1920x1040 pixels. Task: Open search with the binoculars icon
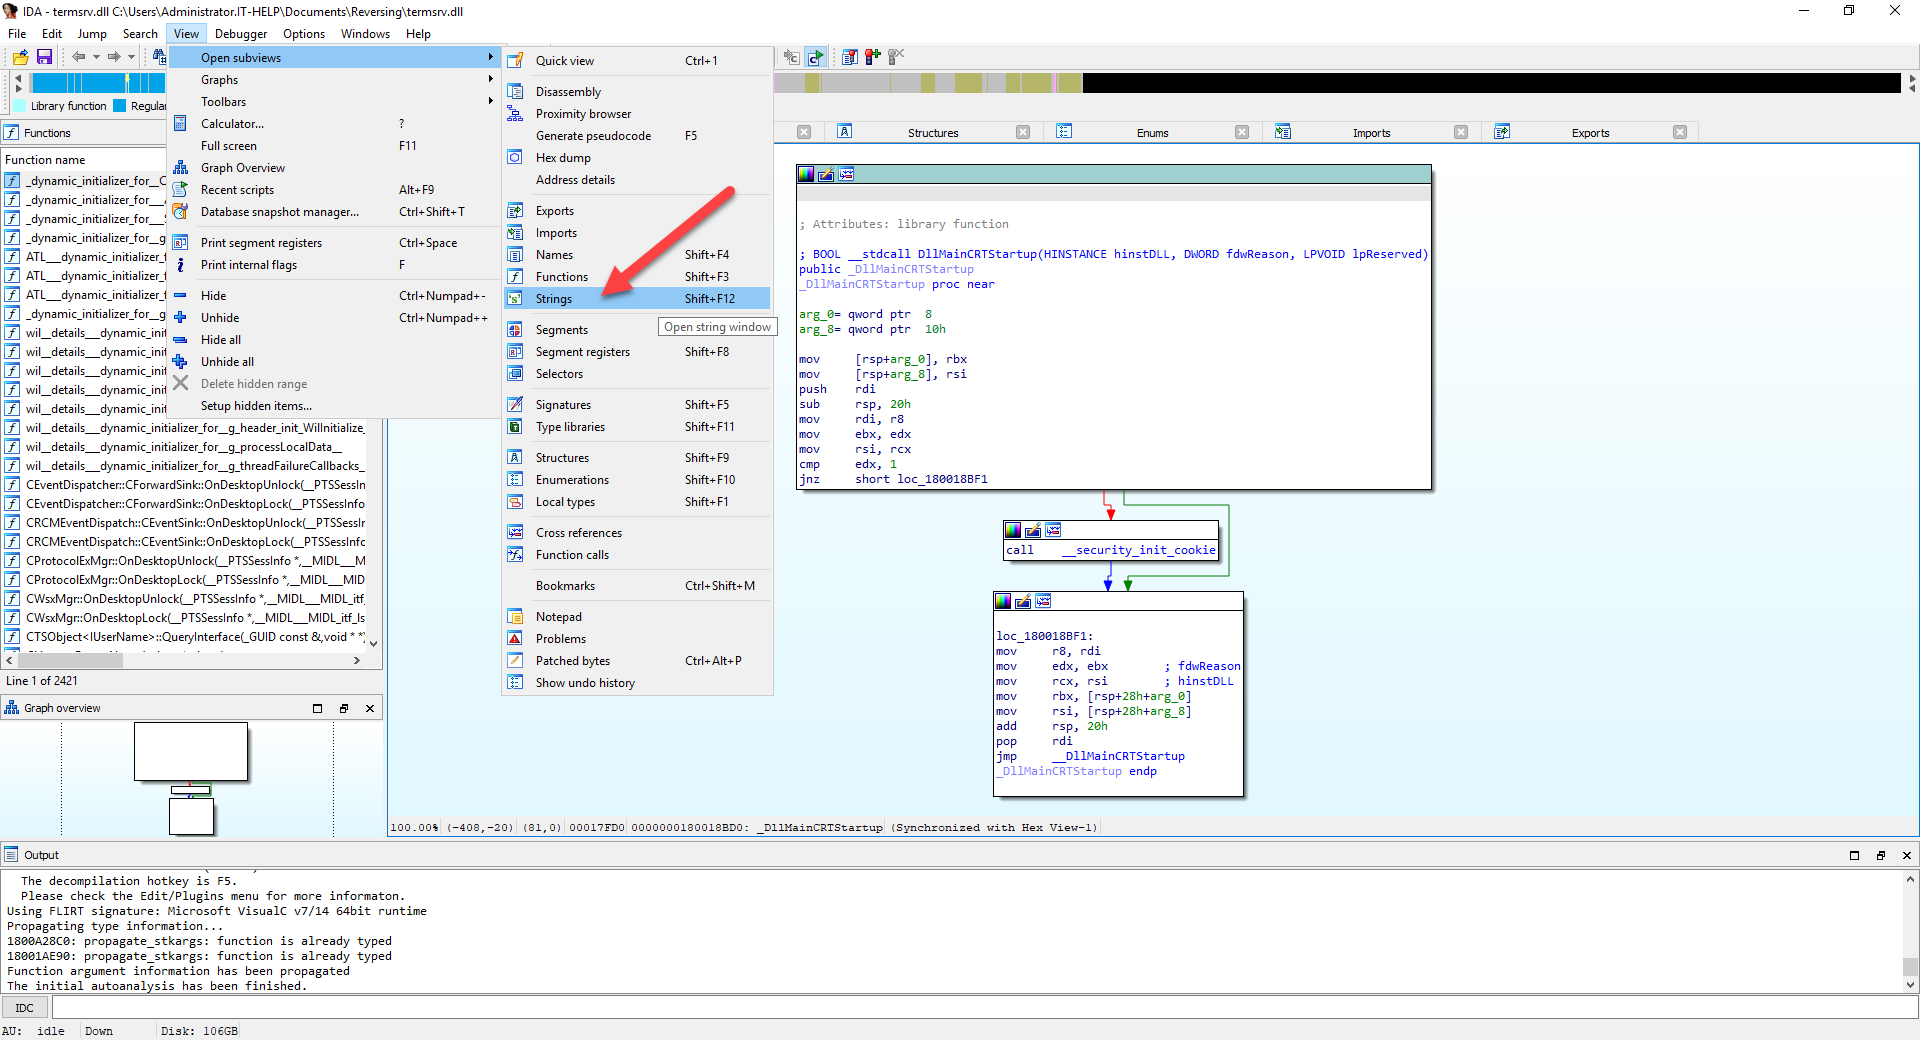point(160,57)
